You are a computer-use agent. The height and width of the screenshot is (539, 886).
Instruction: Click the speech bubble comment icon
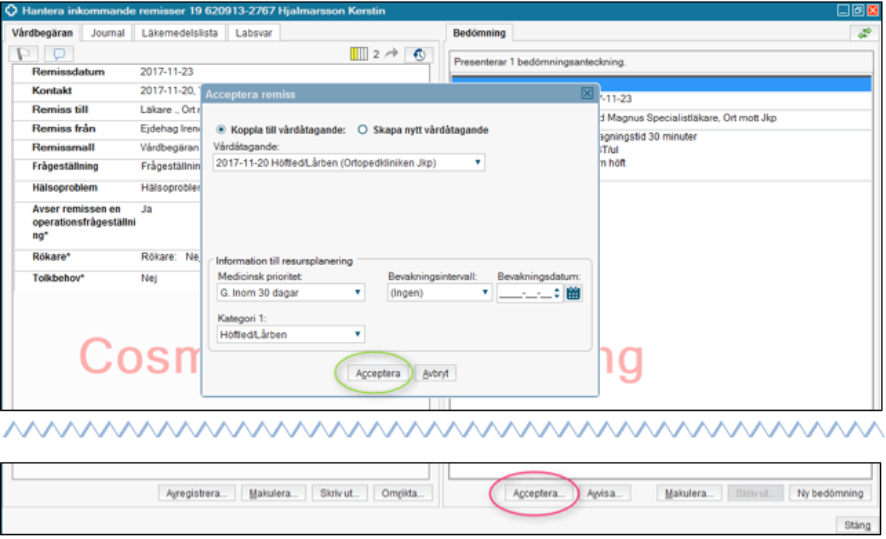(x=59, y=54)
